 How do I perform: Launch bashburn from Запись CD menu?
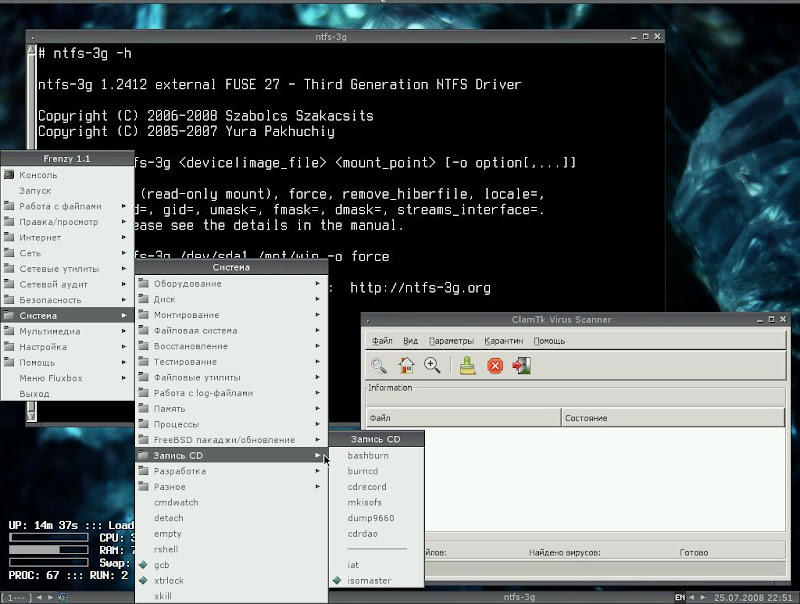(x=368, y=456)
